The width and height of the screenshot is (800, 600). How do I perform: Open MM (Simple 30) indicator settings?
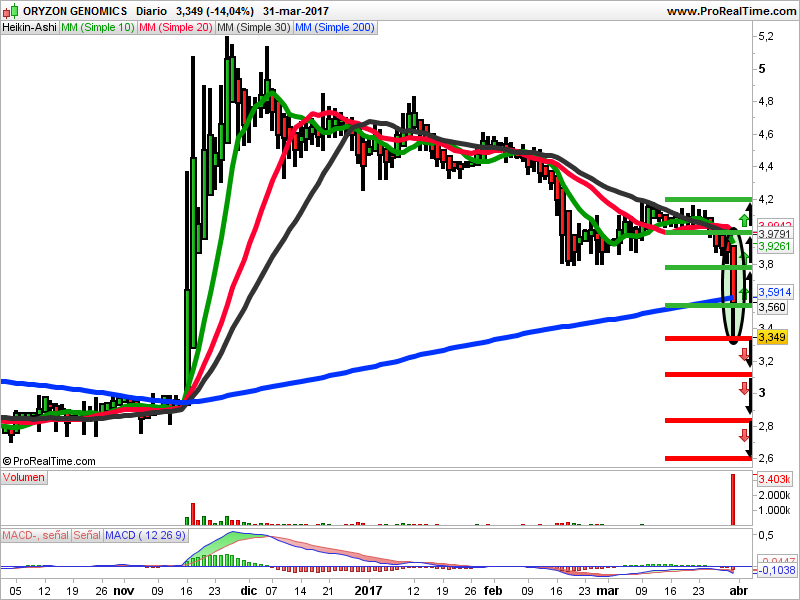254,28
